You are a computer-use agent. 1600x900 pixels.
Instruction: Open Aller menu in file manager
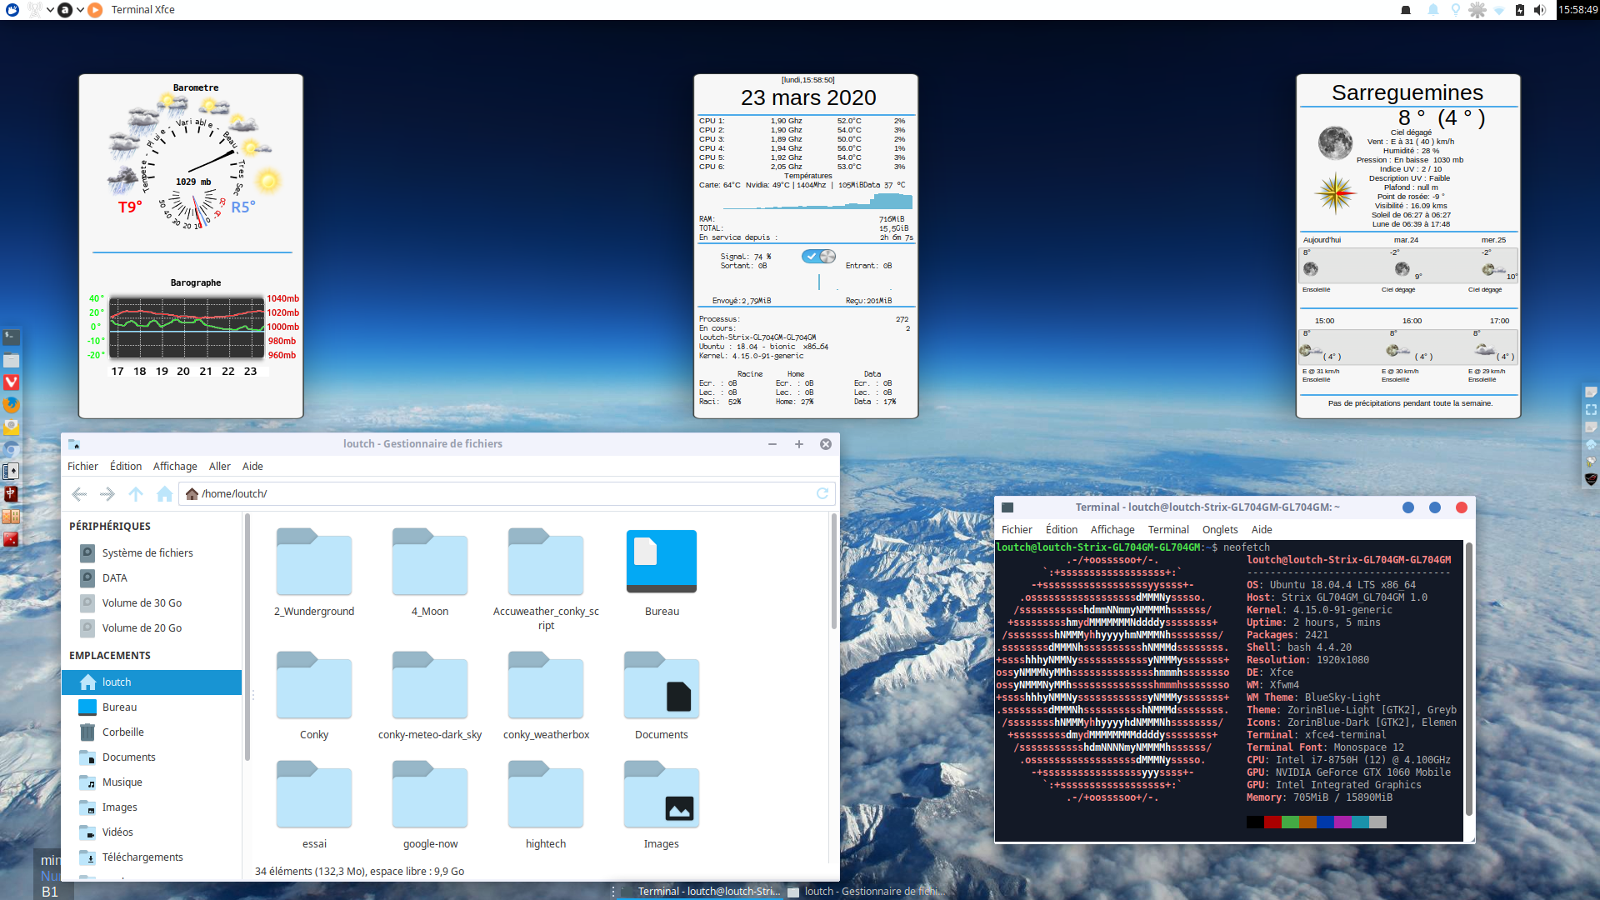click(220, 466)
